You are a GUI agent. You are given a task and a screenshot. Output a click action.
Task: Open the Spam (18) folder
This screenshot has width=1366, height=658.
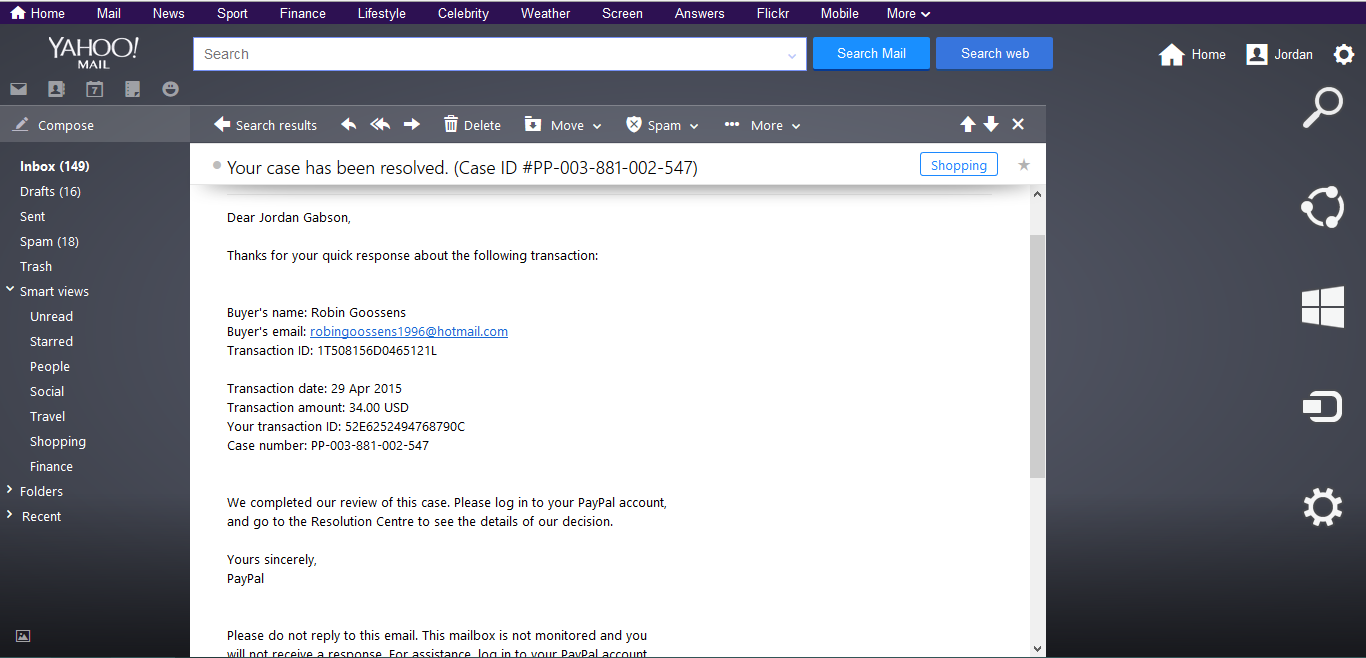coord(49,241)
